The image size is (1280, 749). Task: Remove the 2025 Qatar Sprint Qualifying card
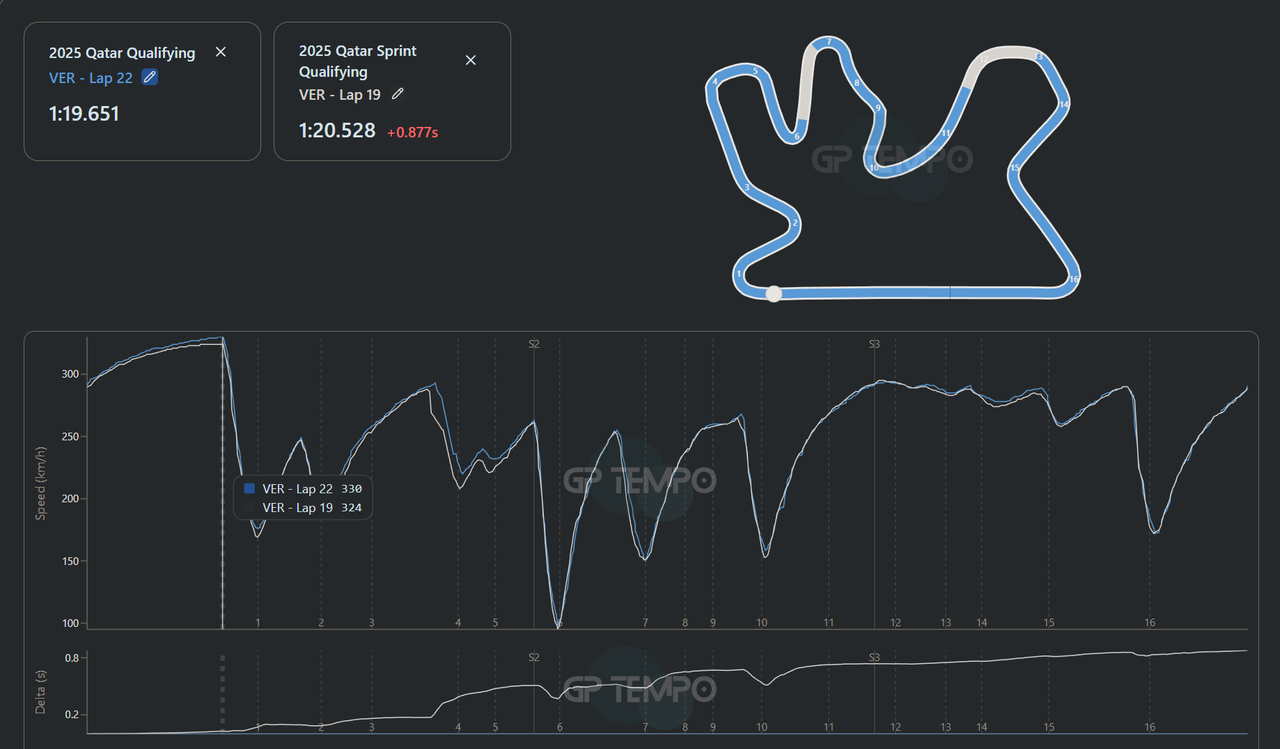[x=471, y=60]
